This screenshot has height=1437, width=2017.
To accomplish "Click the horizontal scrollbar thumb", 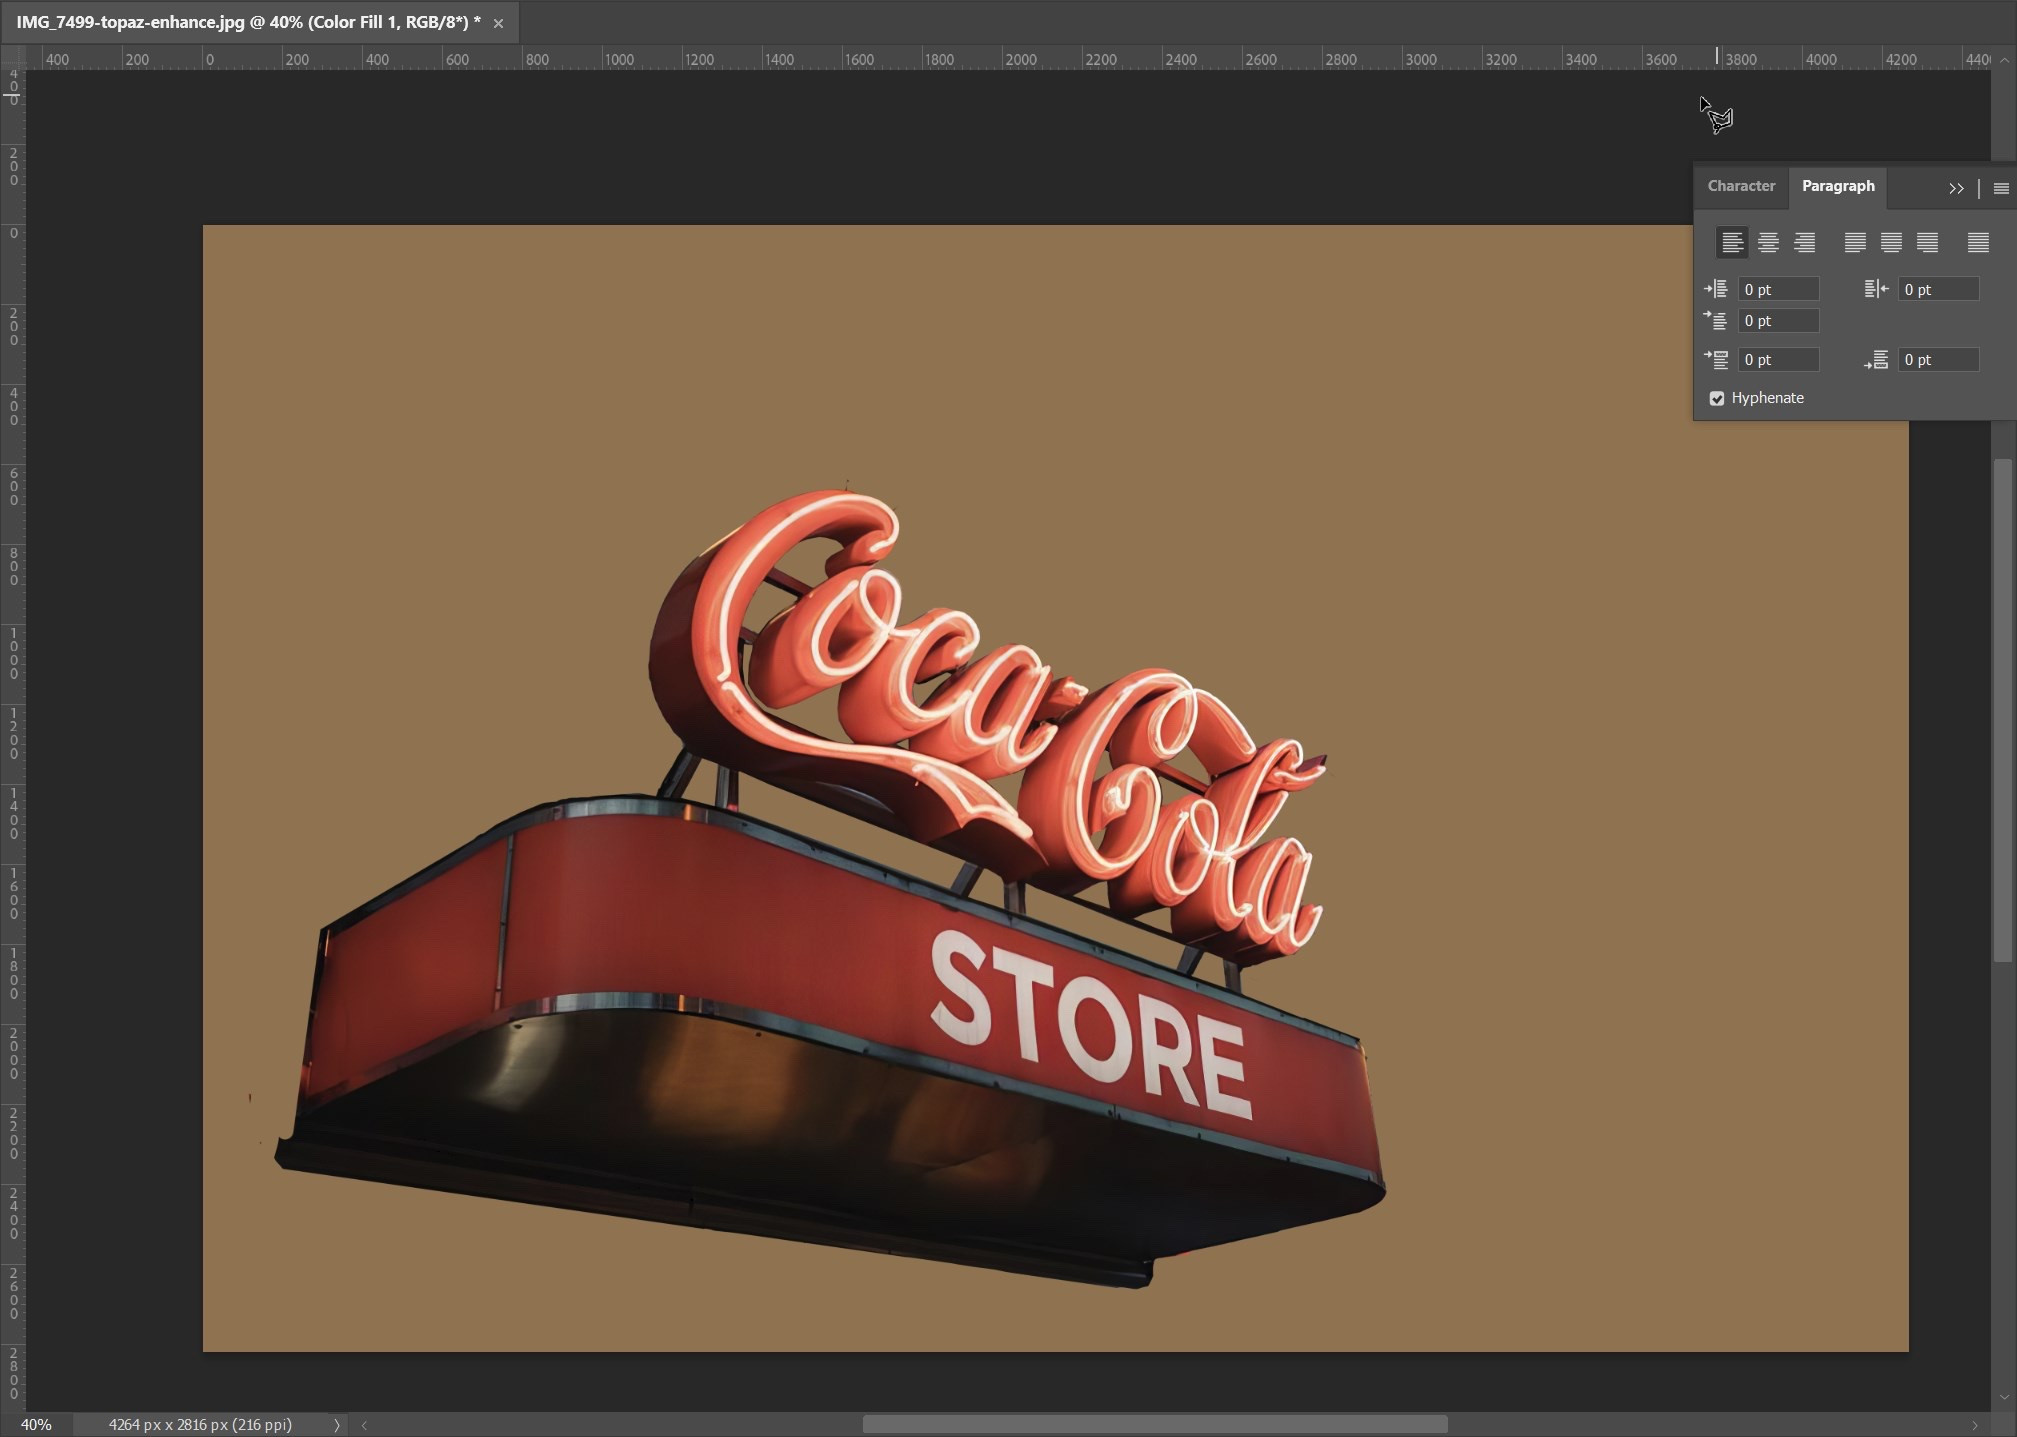I will 1155,1424.
